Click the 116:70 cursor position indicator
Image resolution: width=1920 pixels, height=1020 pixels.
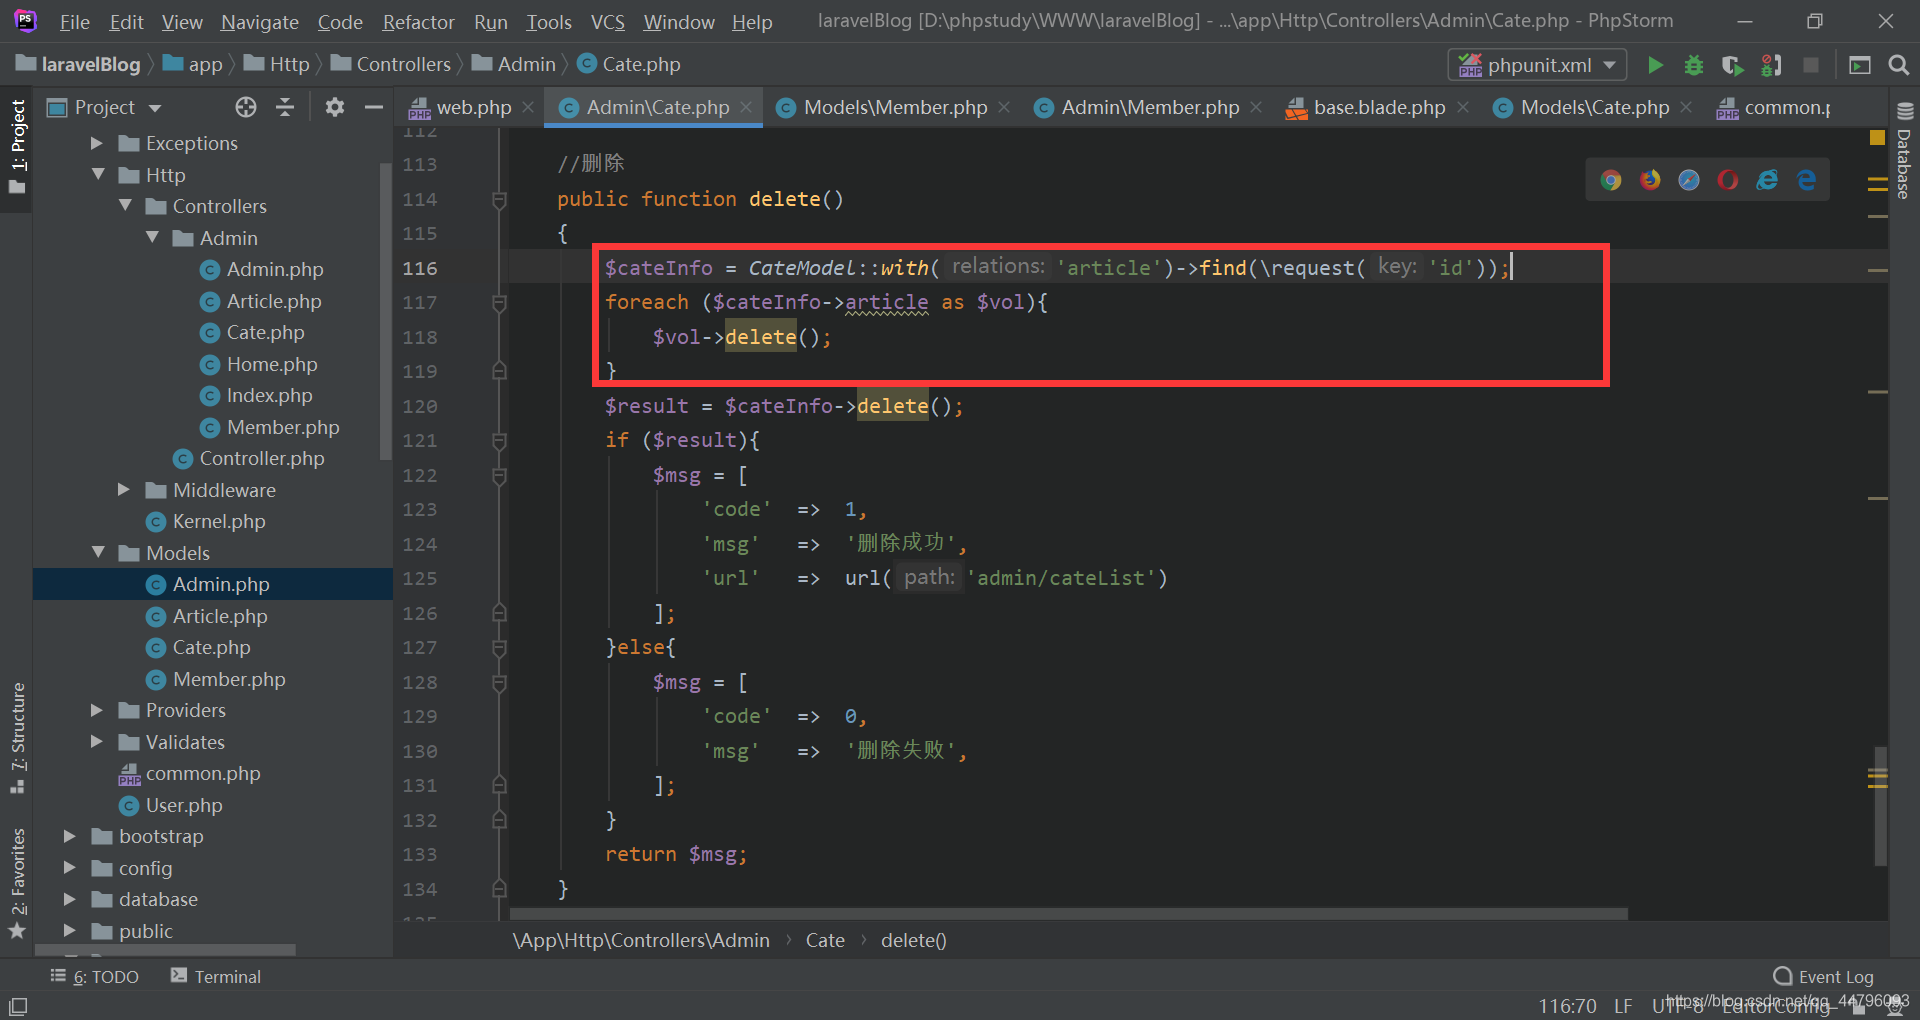(x=1567, y=1005)
